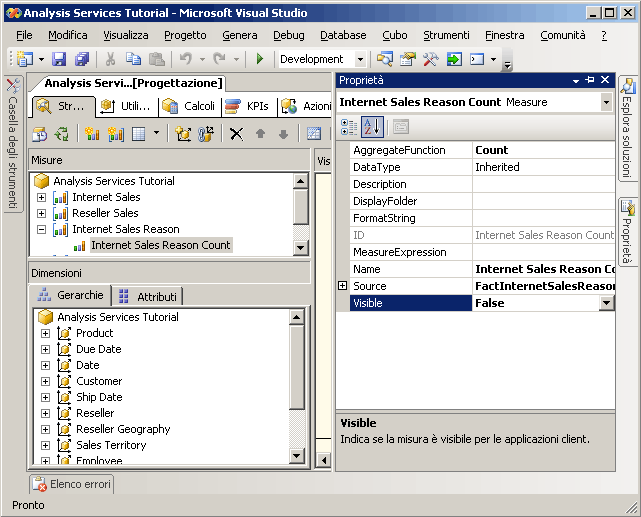641x517 pixels.
Task: Pin the Proprietà panel with auto-hide pushpin
Action: 590,80
